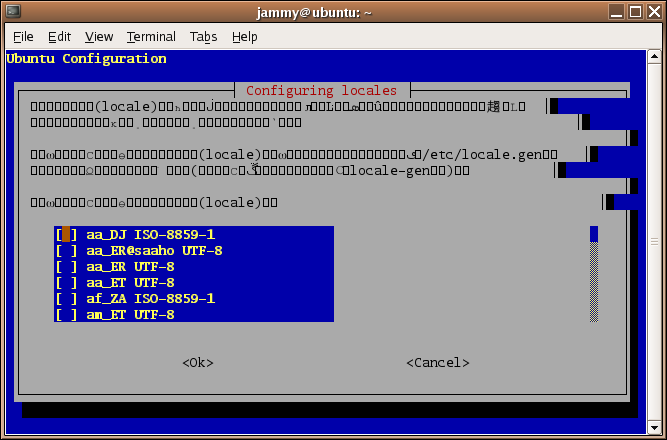The width and height of the screenshot is (667, 440).
Task: Select the am_ET UTF-8 locale text
Action: (130, 315)
